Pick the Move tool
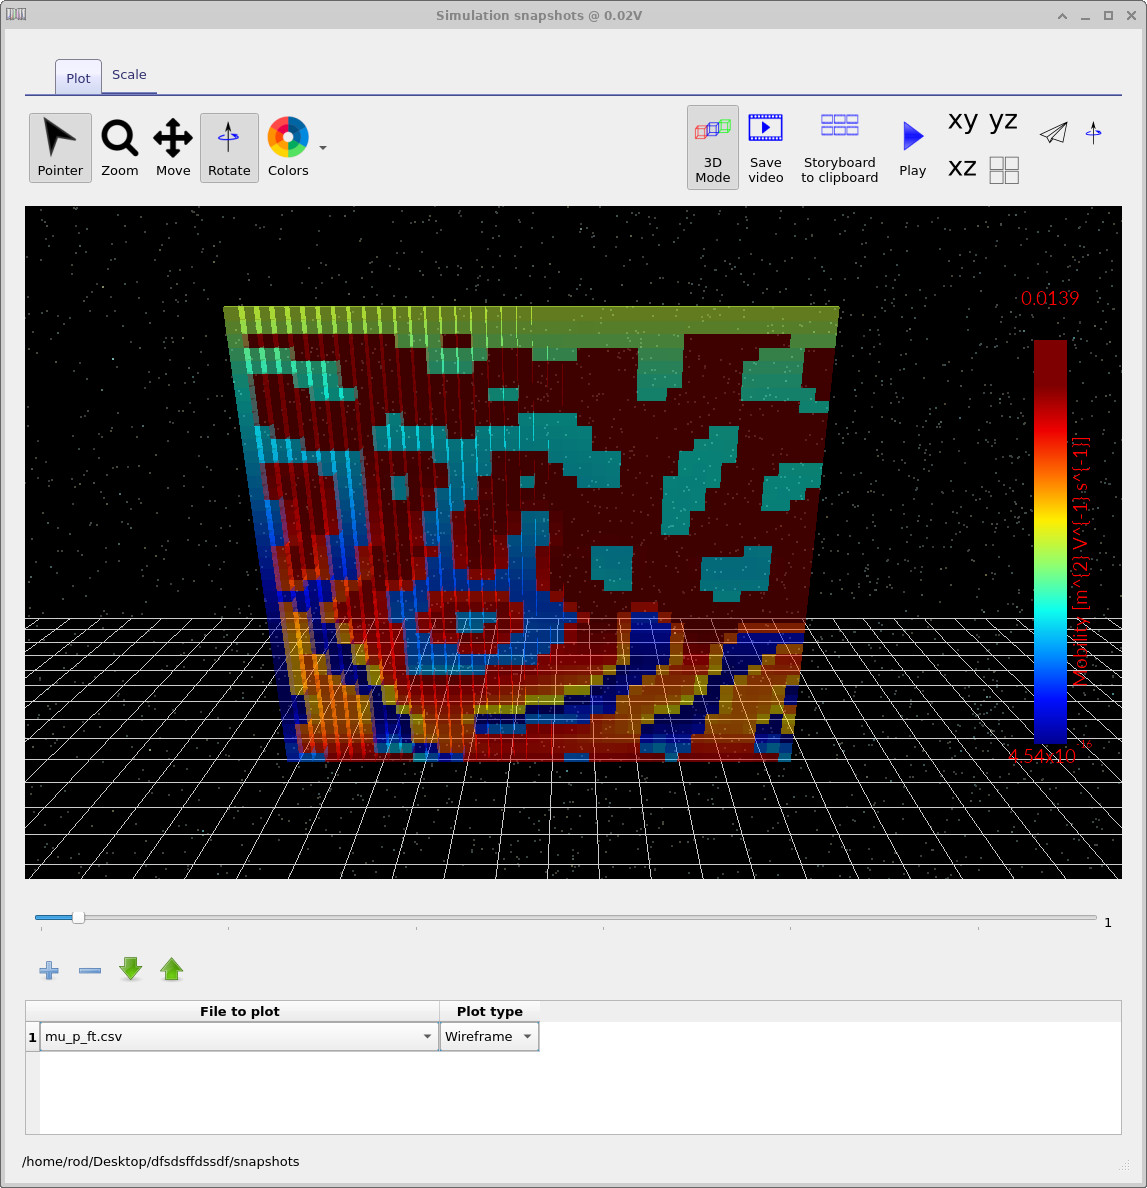Viewport: 1147px width, 1188px height. [x=172, y=147]
